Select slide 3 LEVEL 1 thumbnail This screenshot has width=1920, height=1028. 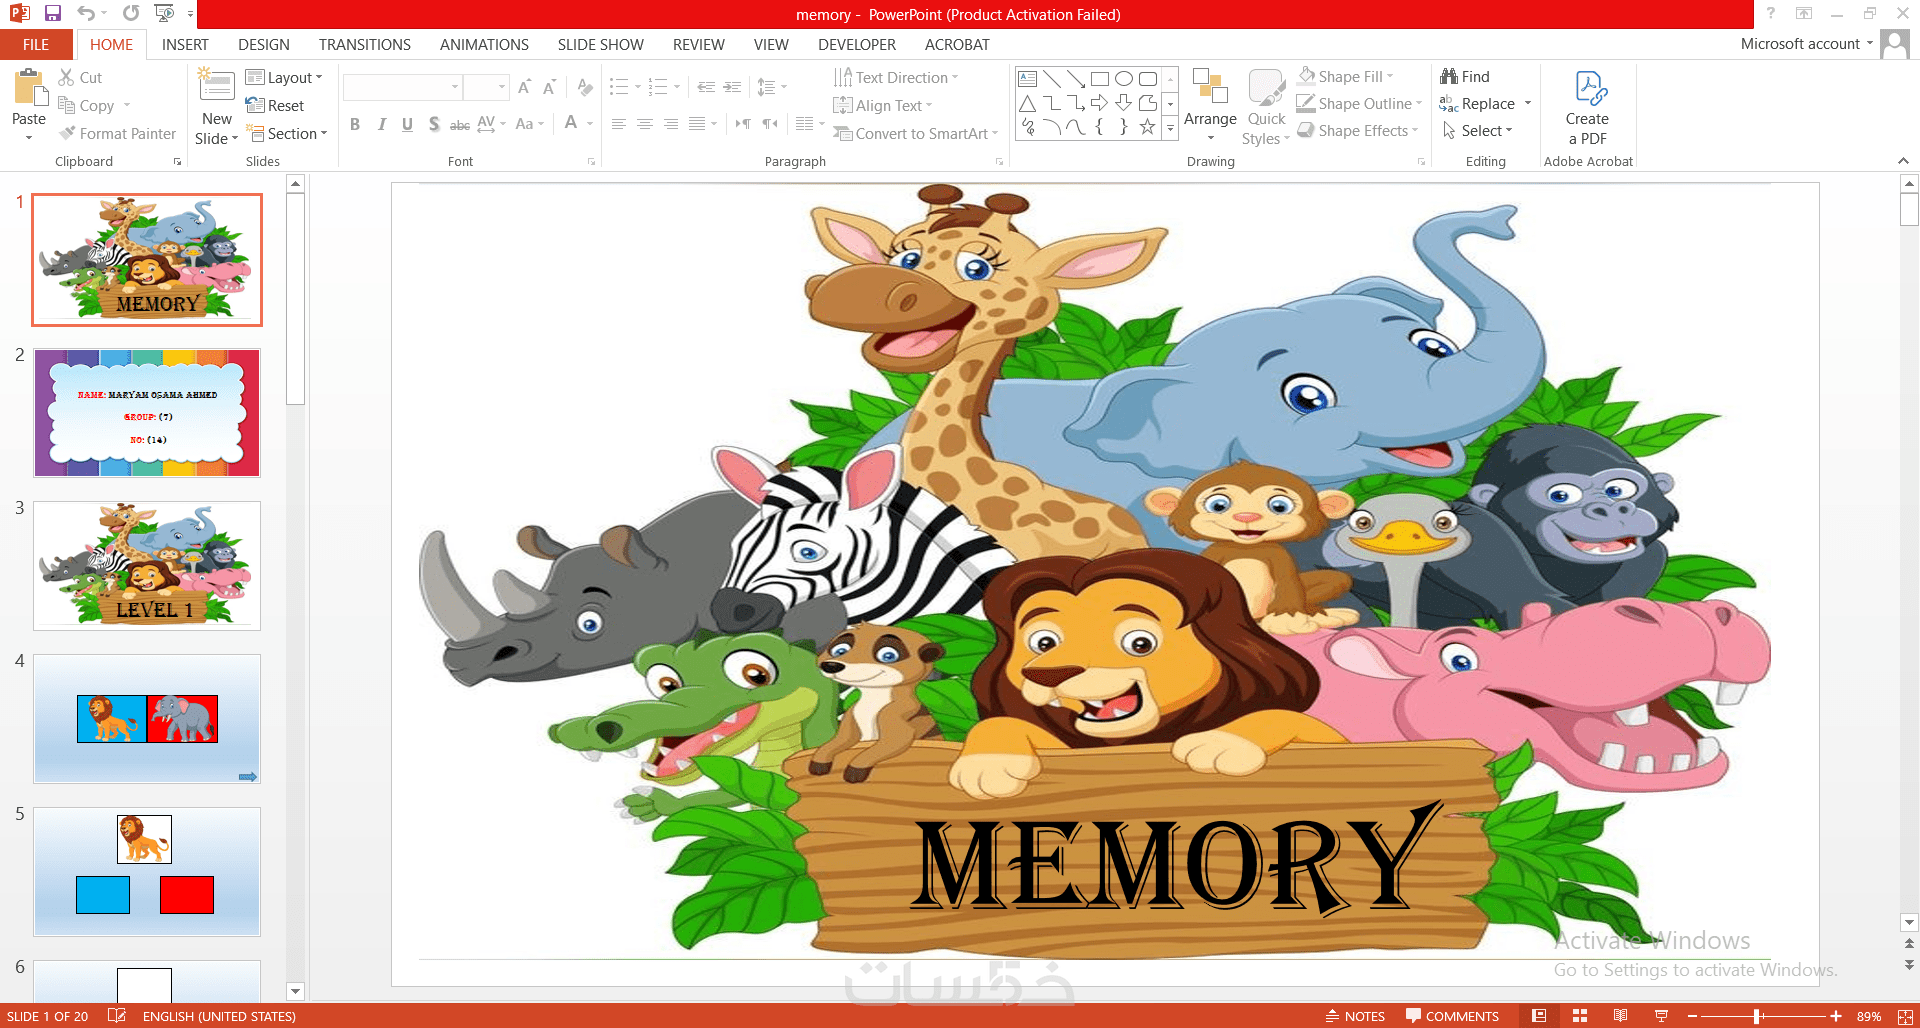tap(147, 566)
